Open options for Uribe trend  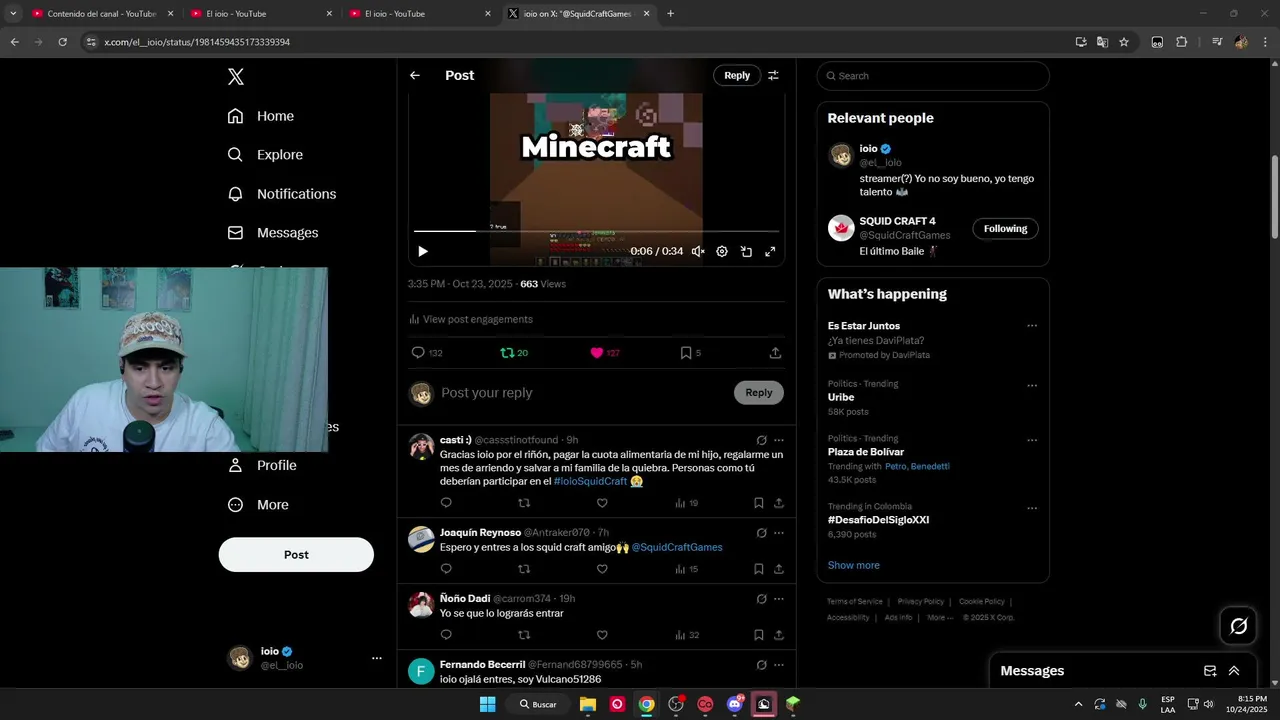1032,386
